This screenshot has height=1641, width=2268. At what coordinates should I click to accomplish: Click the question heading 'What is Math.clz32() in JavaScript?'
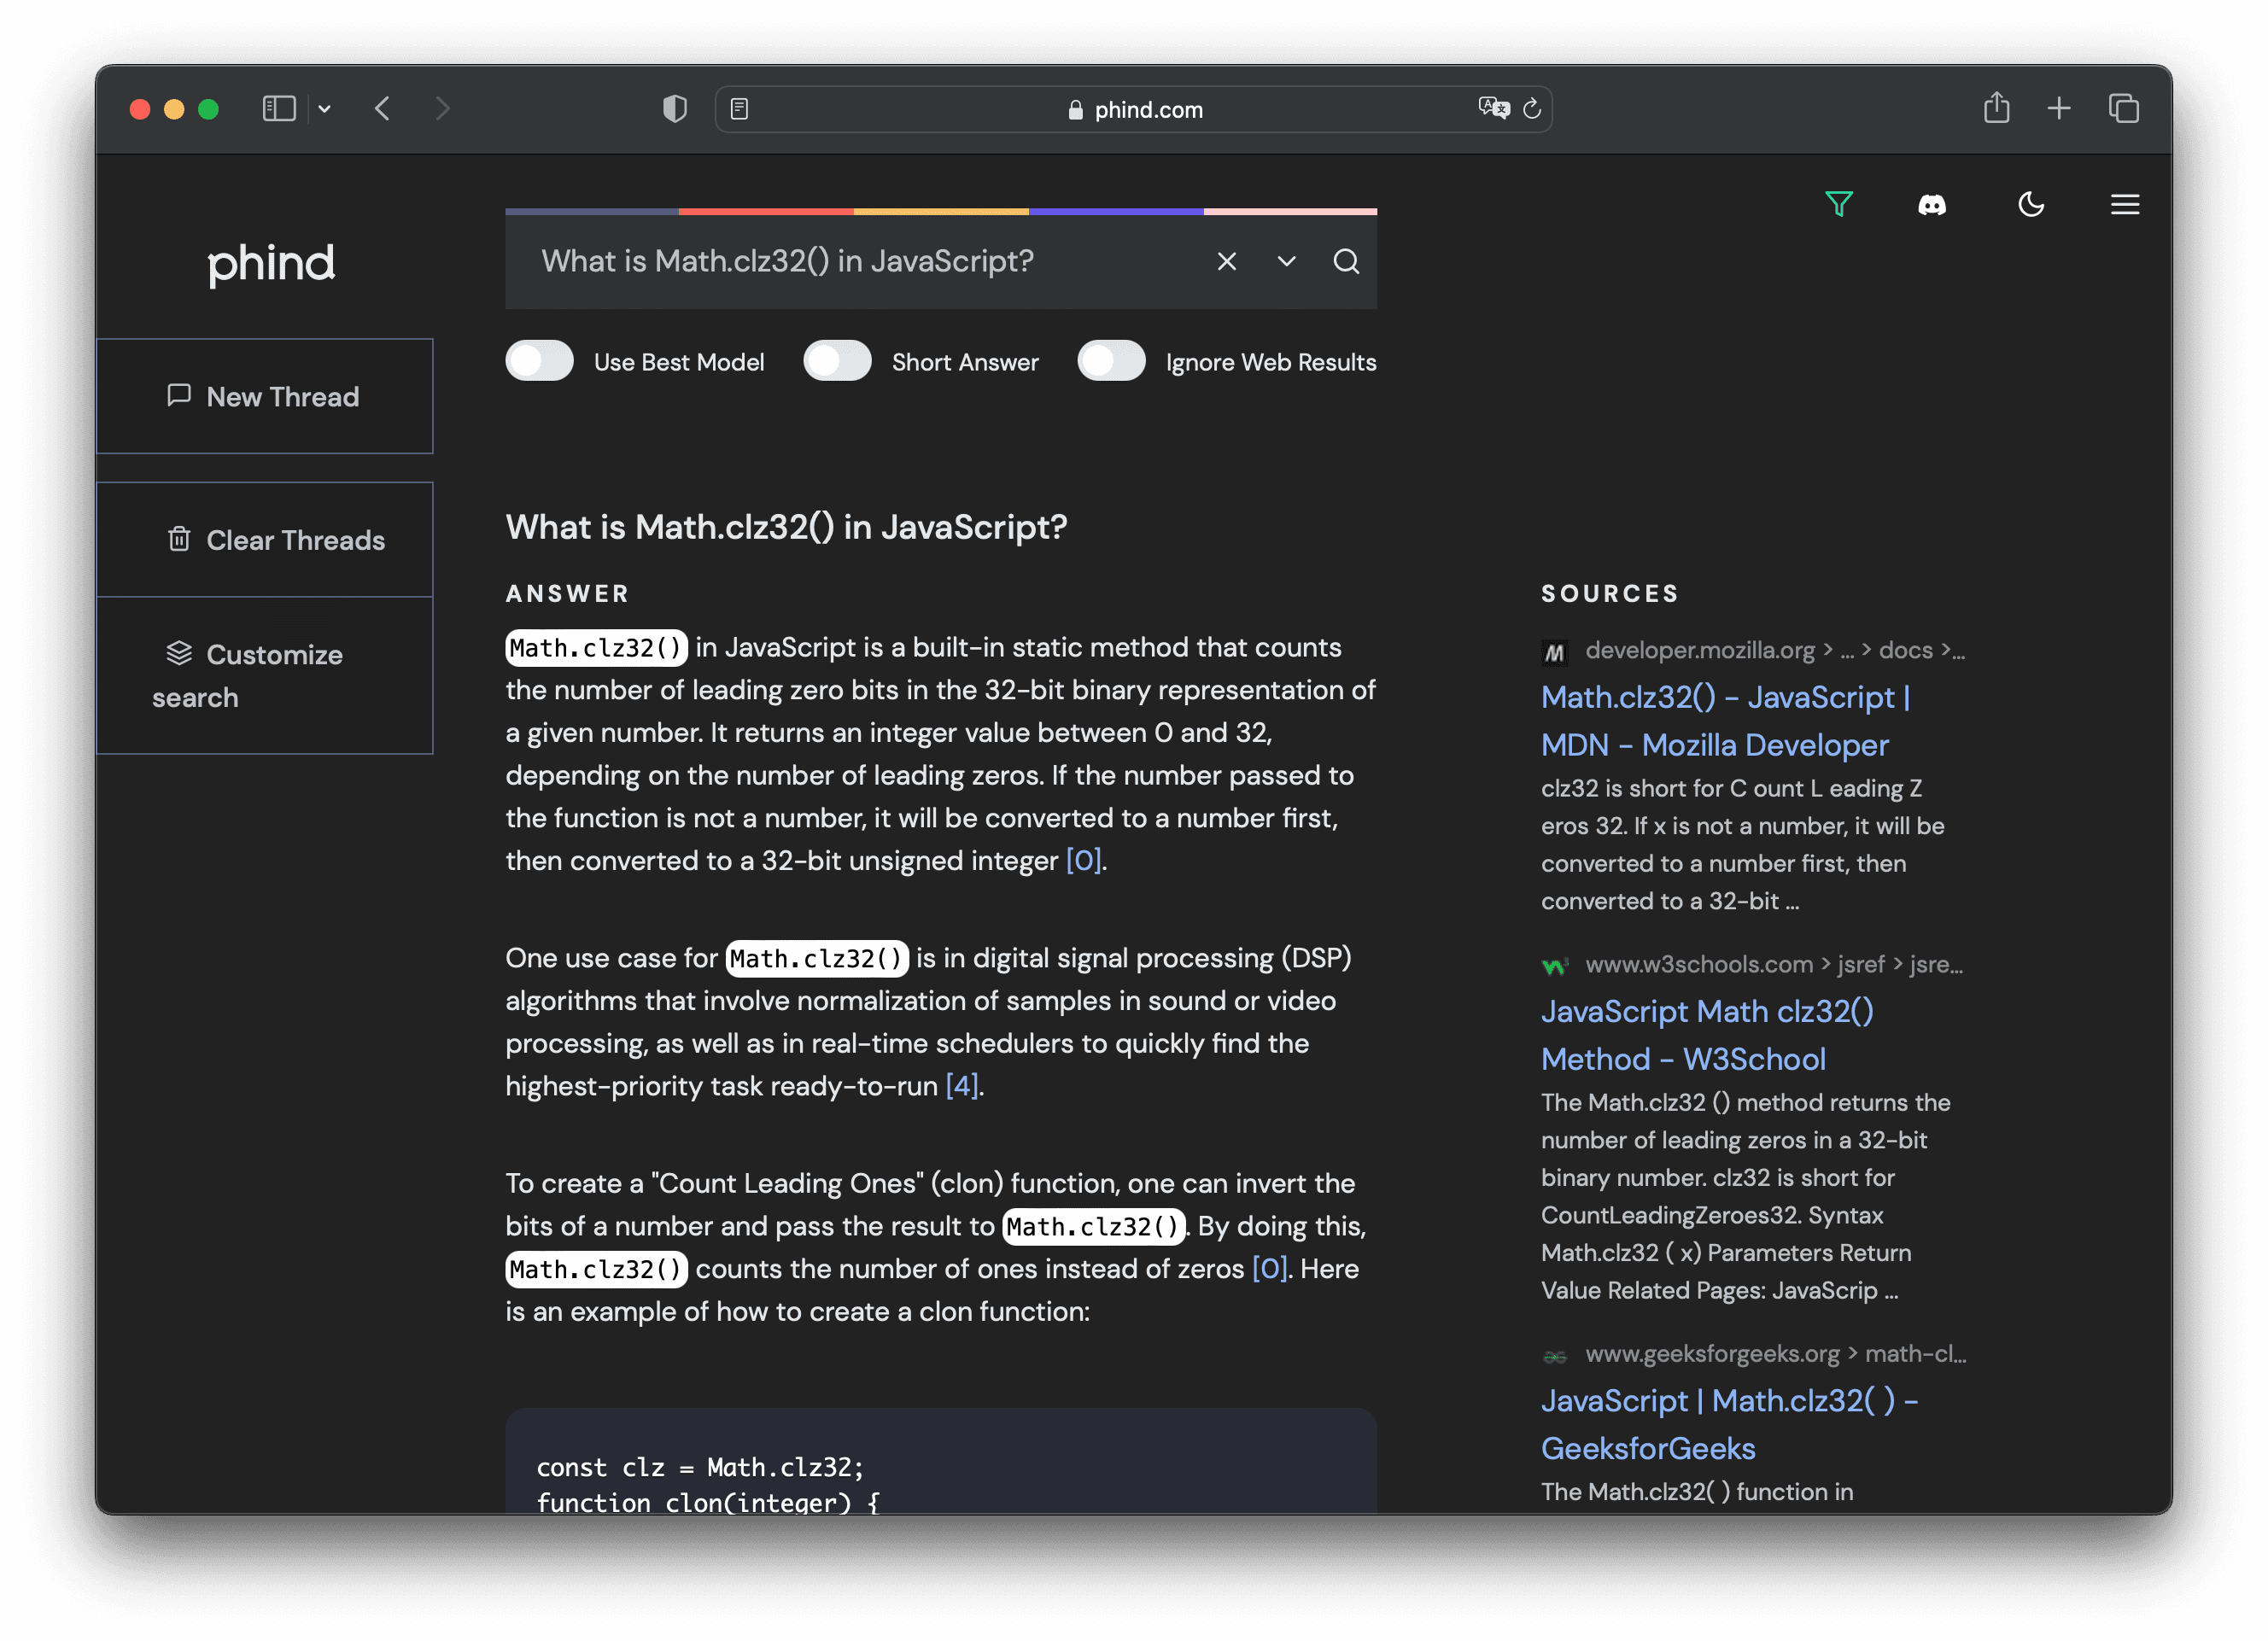(786, 527)
